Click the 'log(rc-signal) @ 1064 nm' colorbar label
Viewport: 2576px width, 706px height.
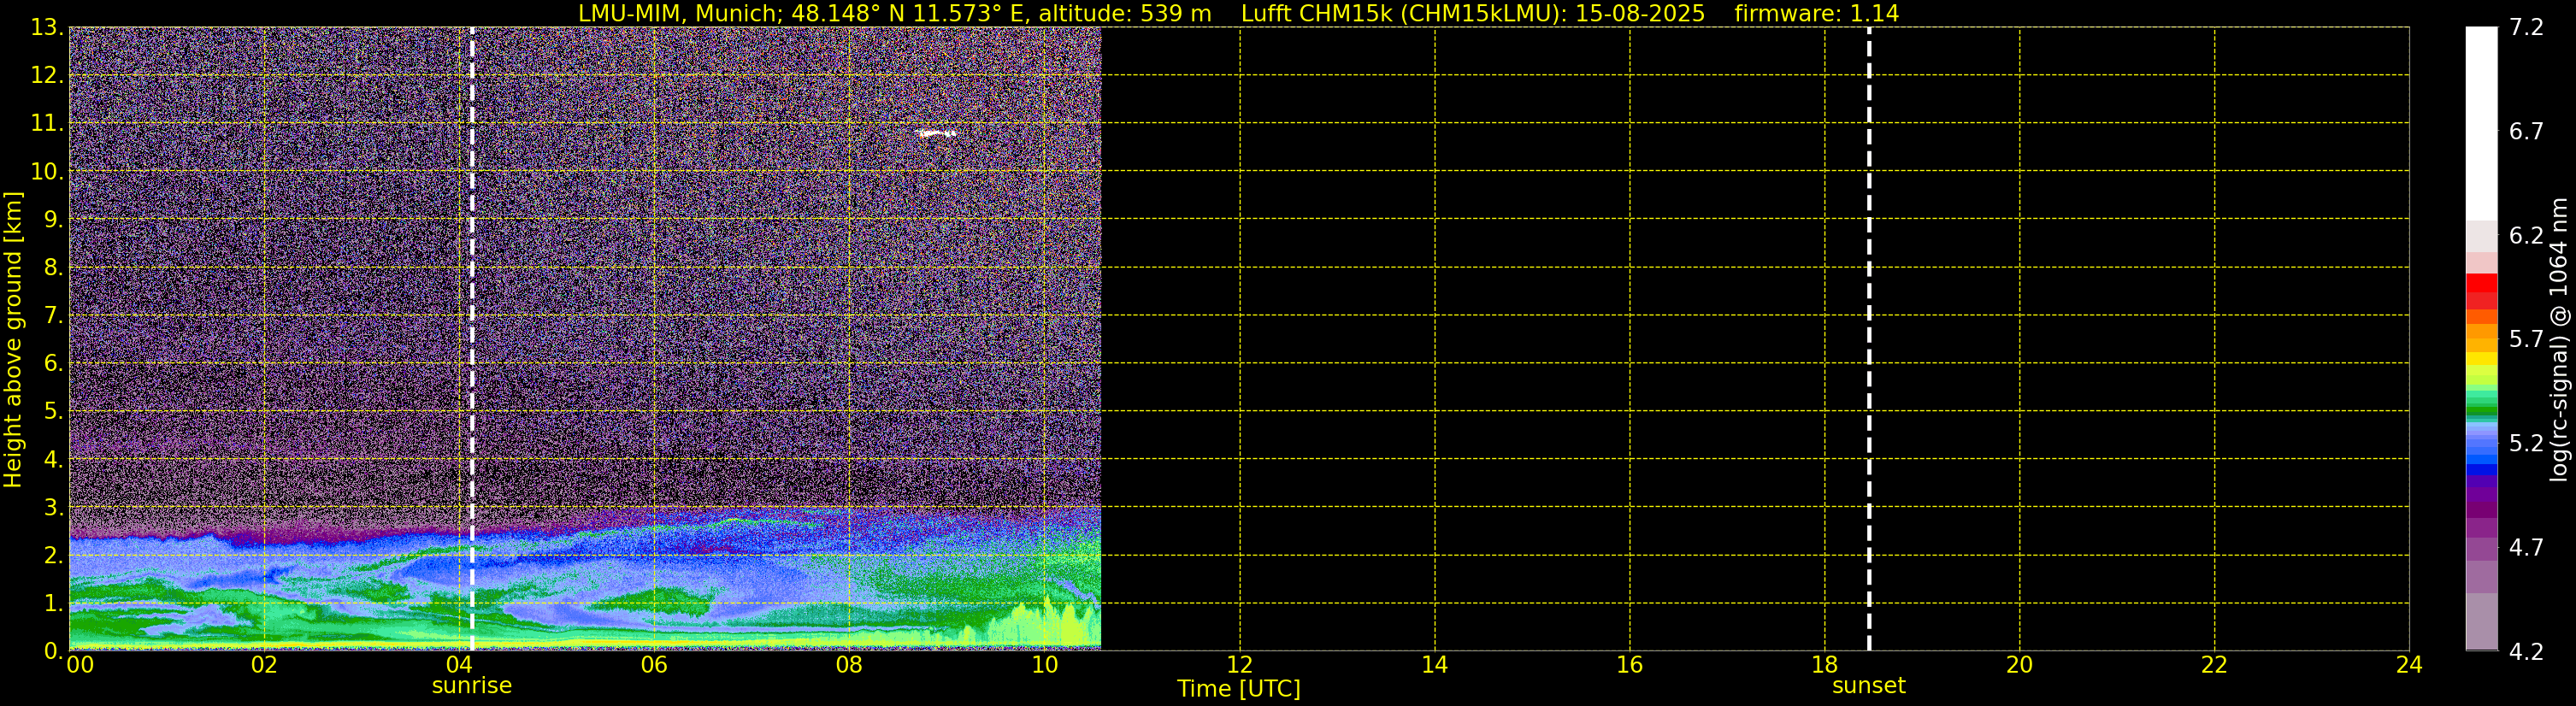coord(2558,339)
